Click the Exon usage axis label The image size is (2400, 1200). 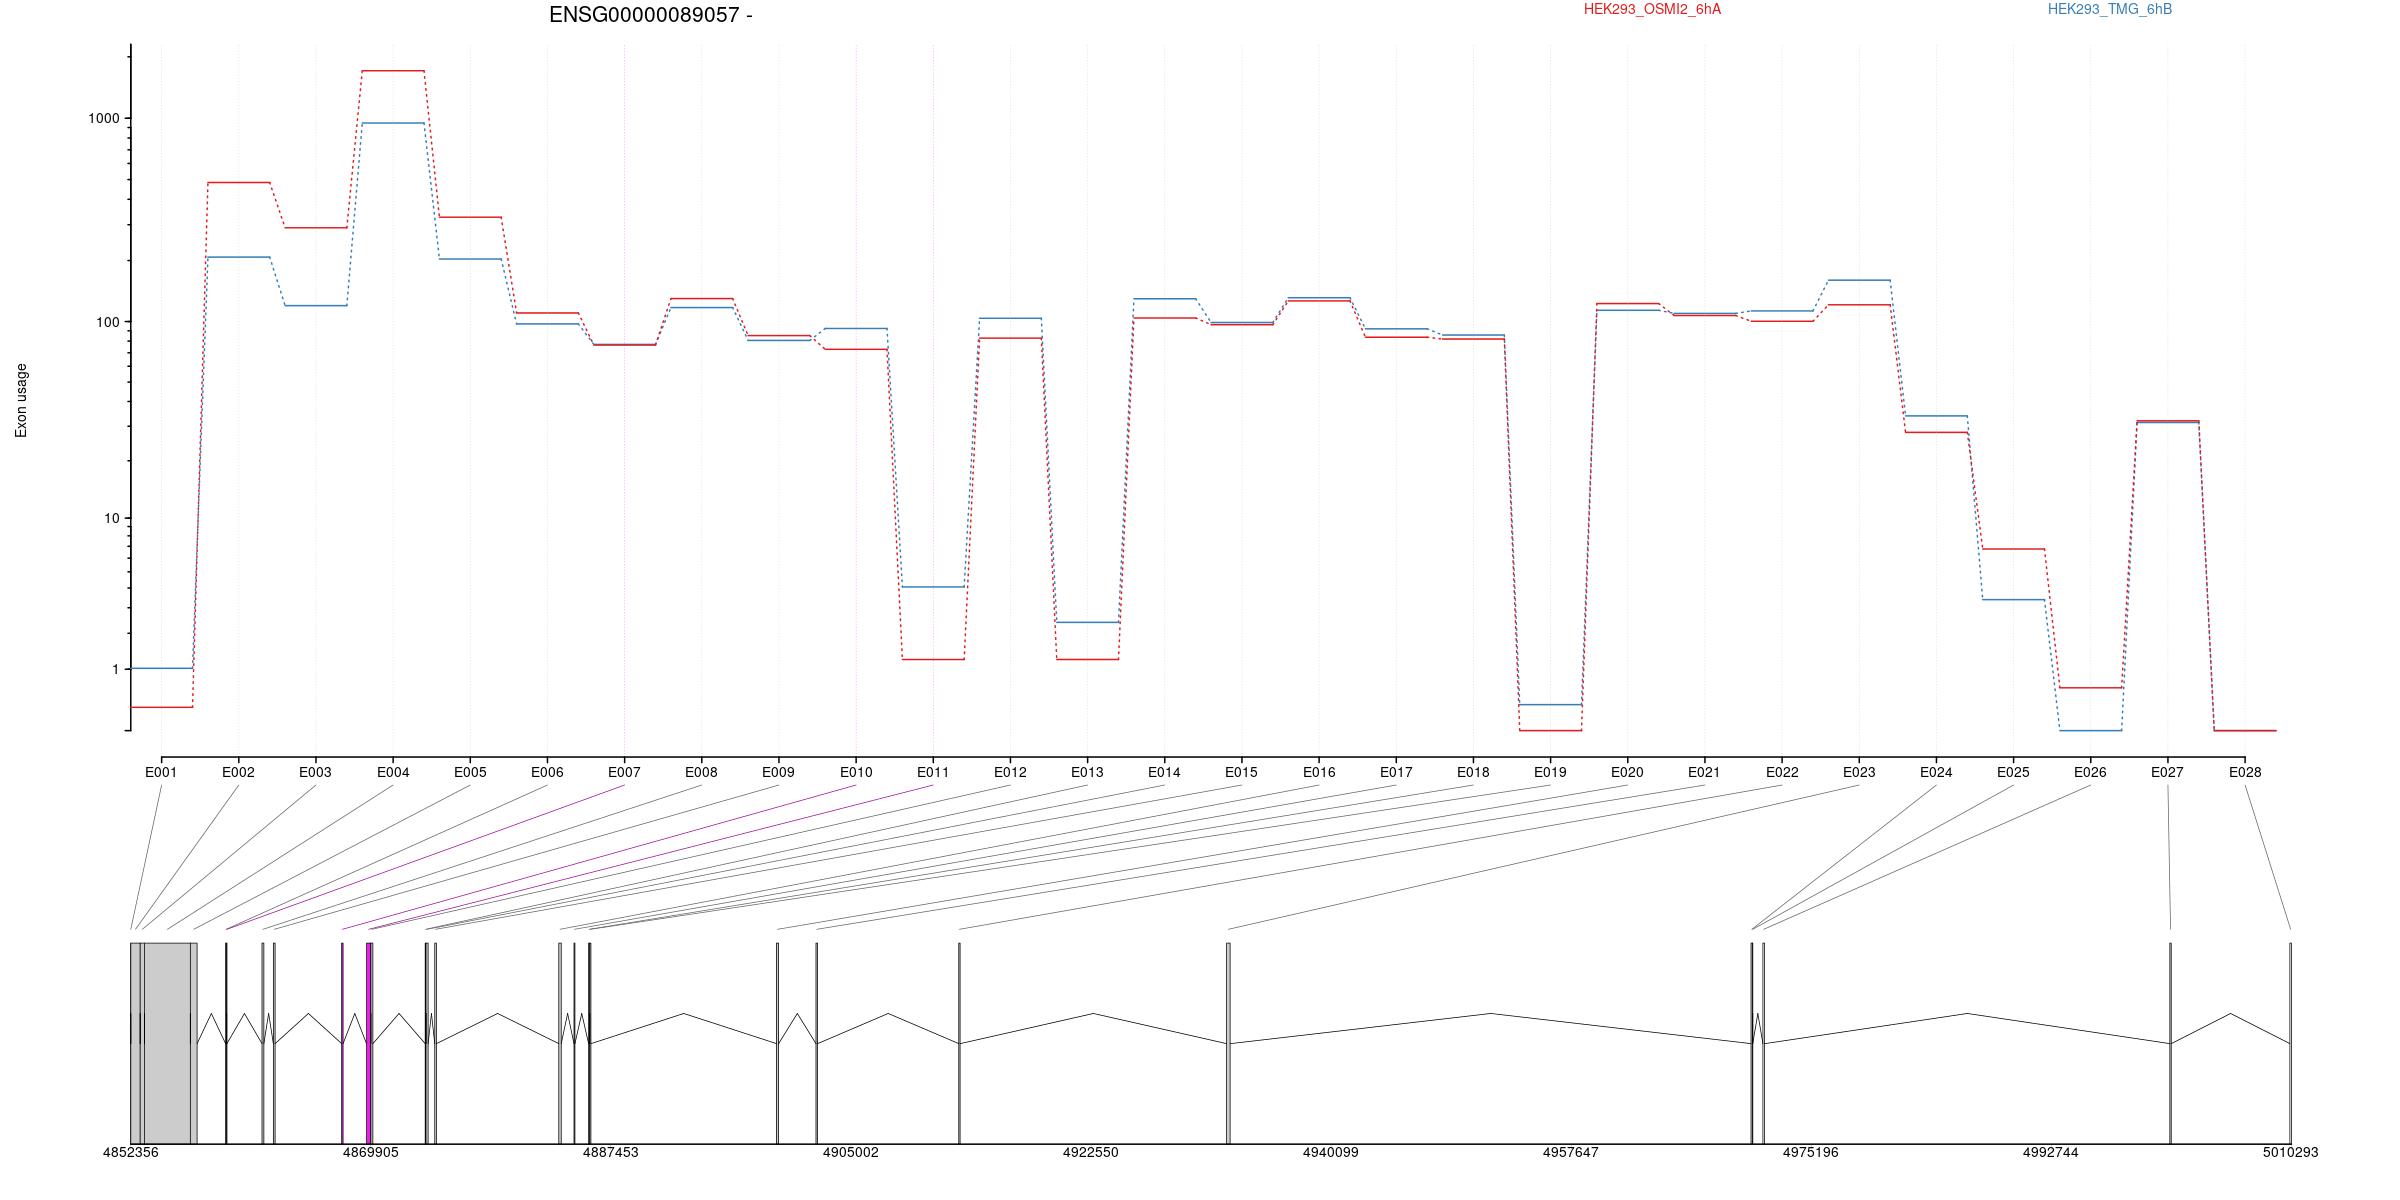point(21,400)
